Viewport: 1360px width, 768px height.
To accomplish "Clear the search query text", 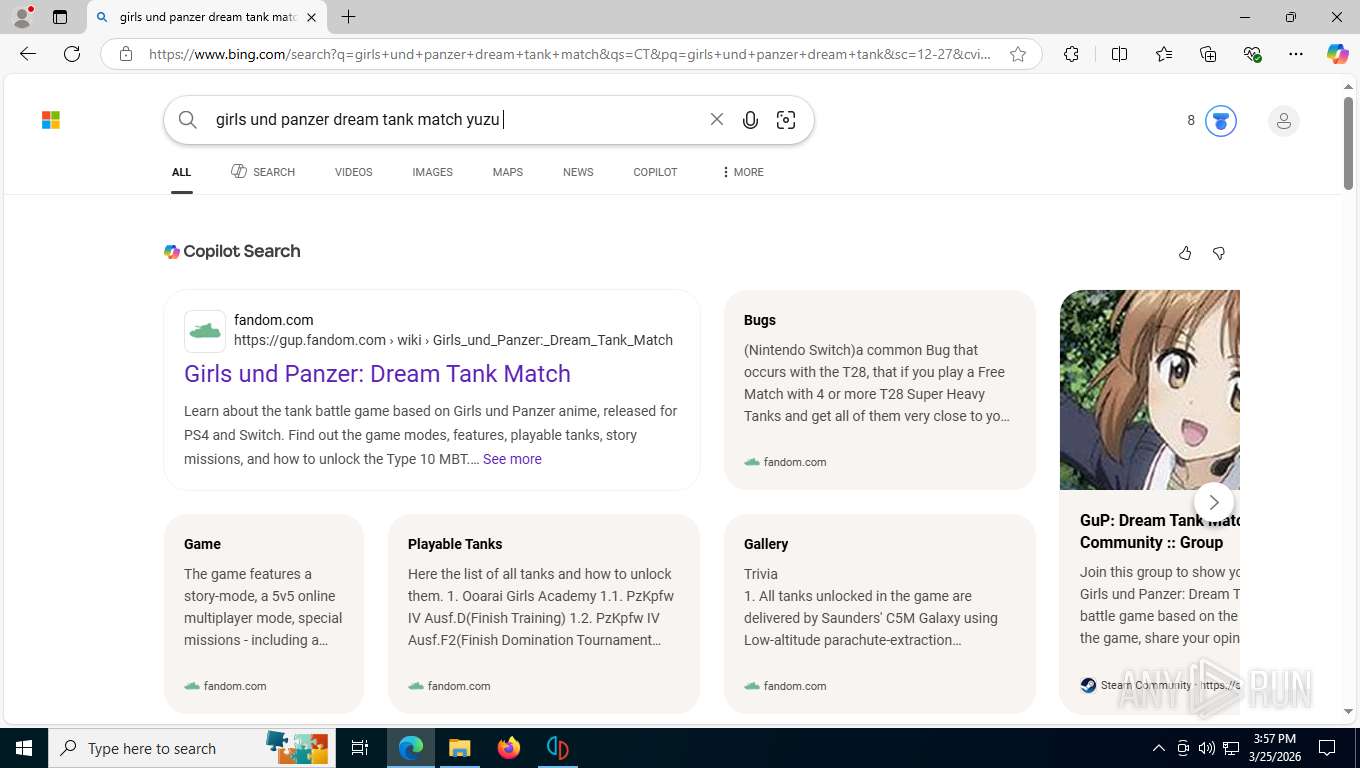I will click(x=716, y=119).
